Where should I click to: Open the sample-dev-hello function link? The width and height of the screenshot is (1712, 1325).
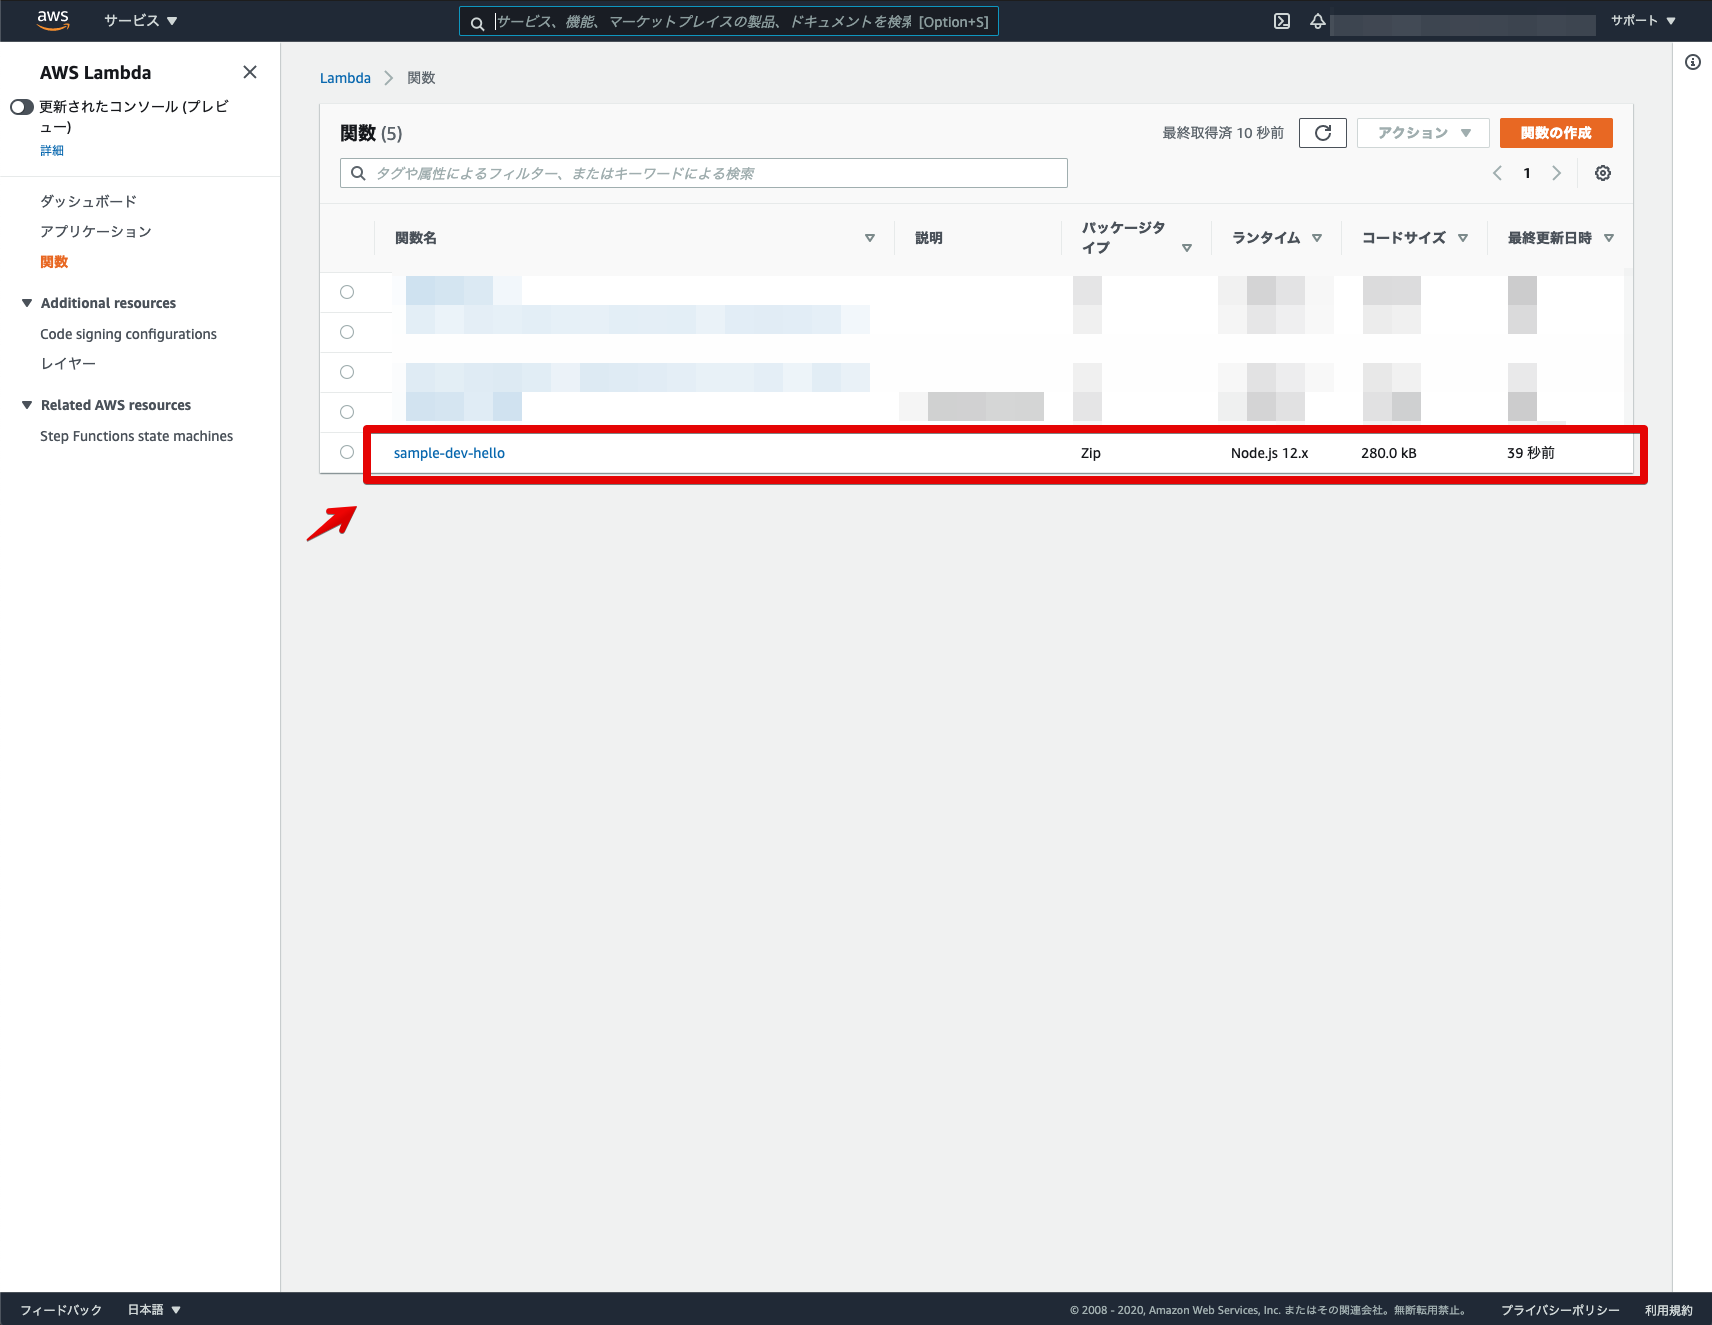coord(449,453)
